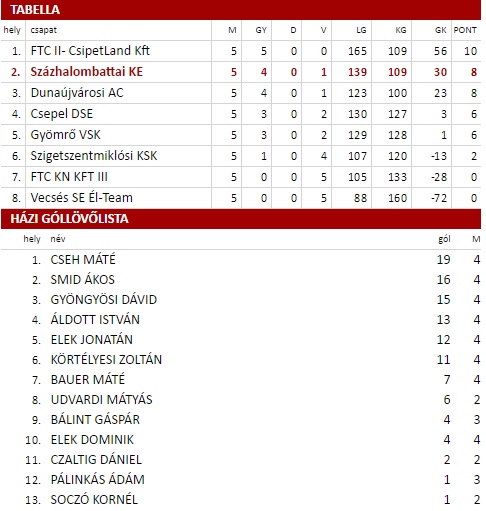This screenshot has width=486, height=511.
Task: Click Vecsés SE Él-Team in table
Action: pyautogui.click(x=81, y=198)
